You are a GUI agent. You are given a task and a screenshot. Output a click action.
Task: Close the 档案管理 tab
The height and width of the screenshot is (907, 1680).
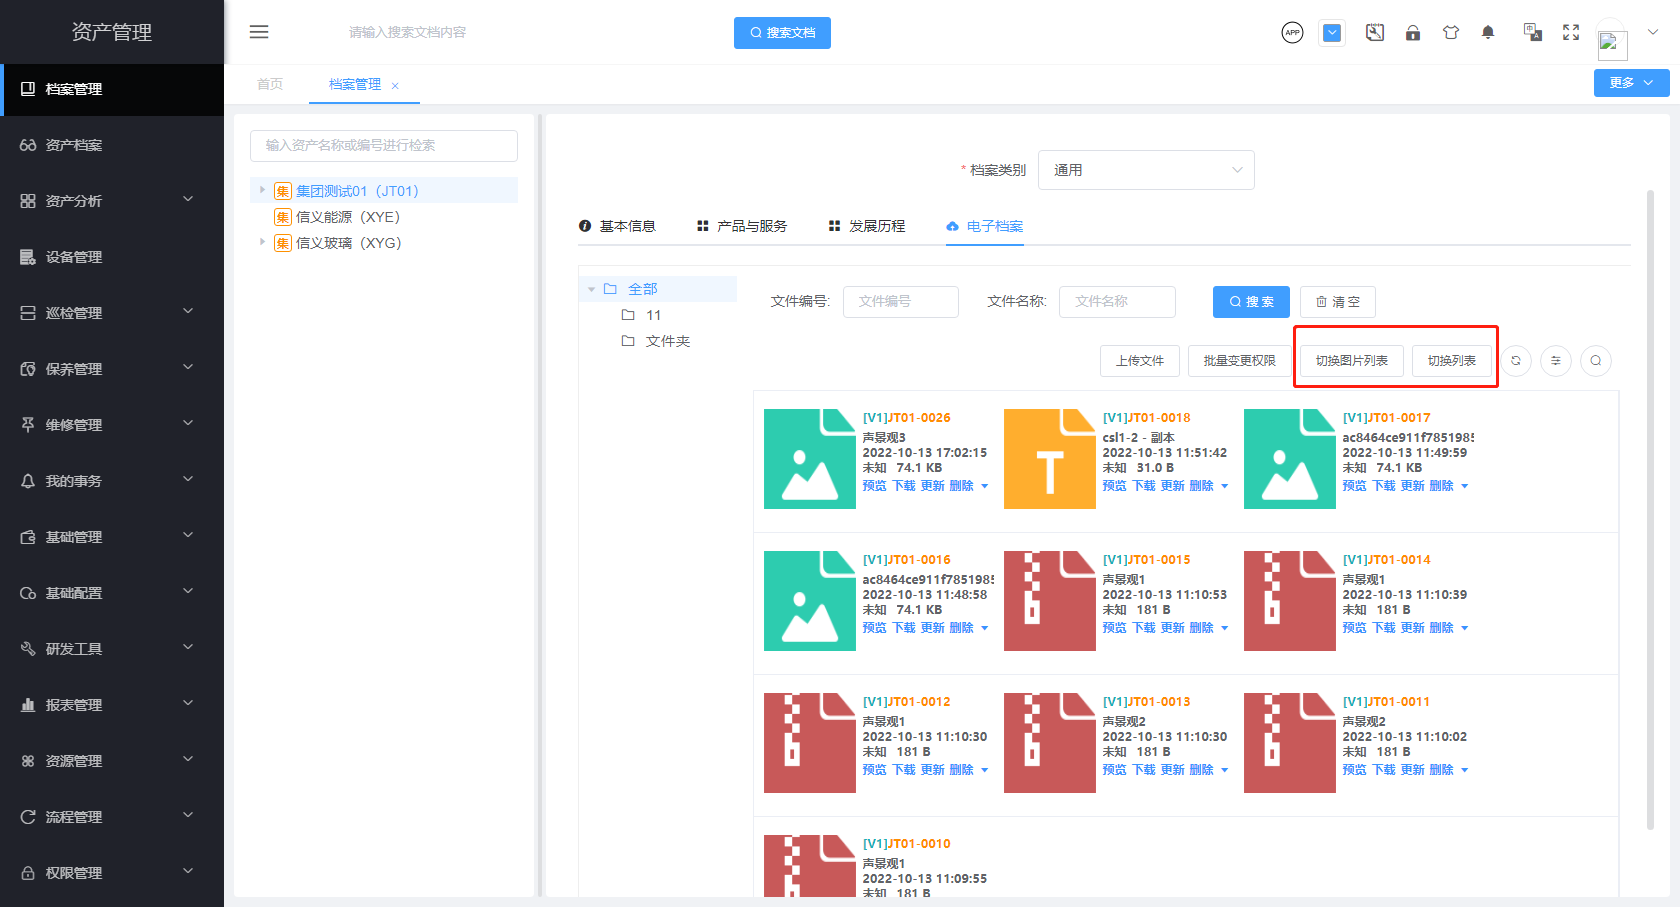395,86
